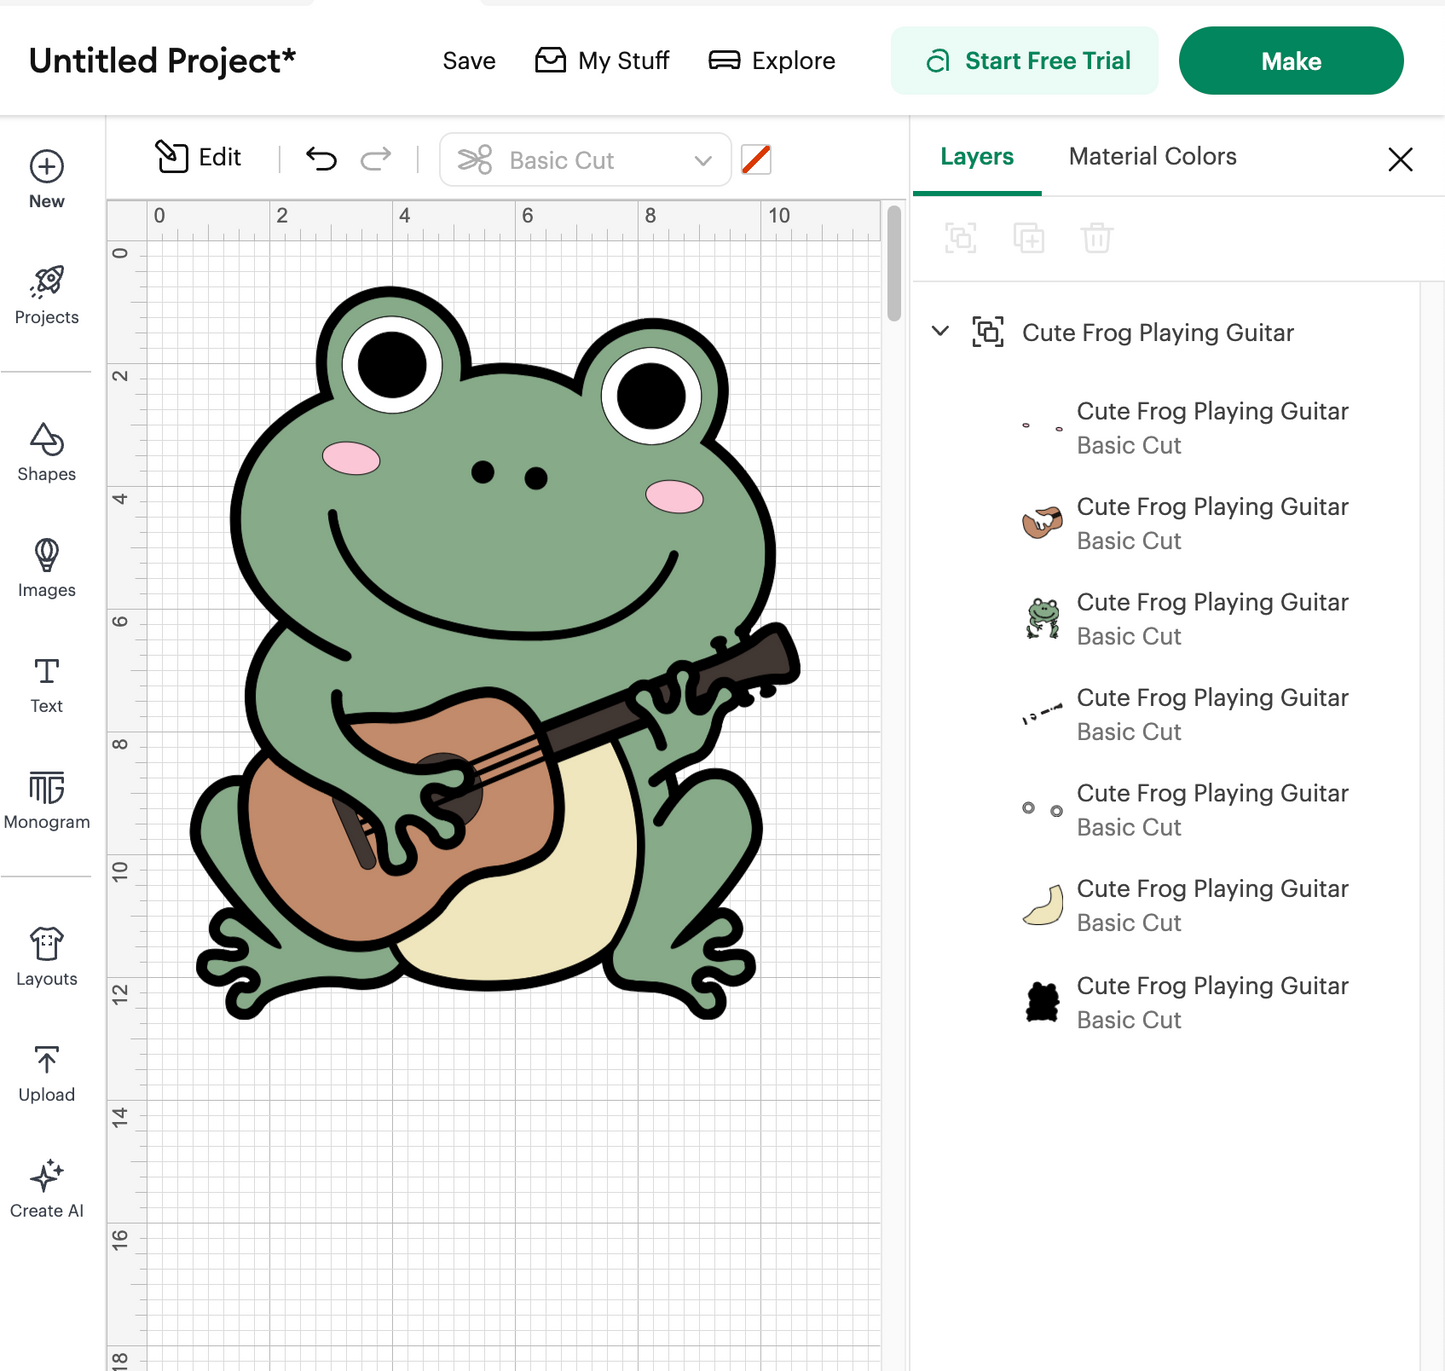Open the color swatch next to Basic Cut

(757, 159)
